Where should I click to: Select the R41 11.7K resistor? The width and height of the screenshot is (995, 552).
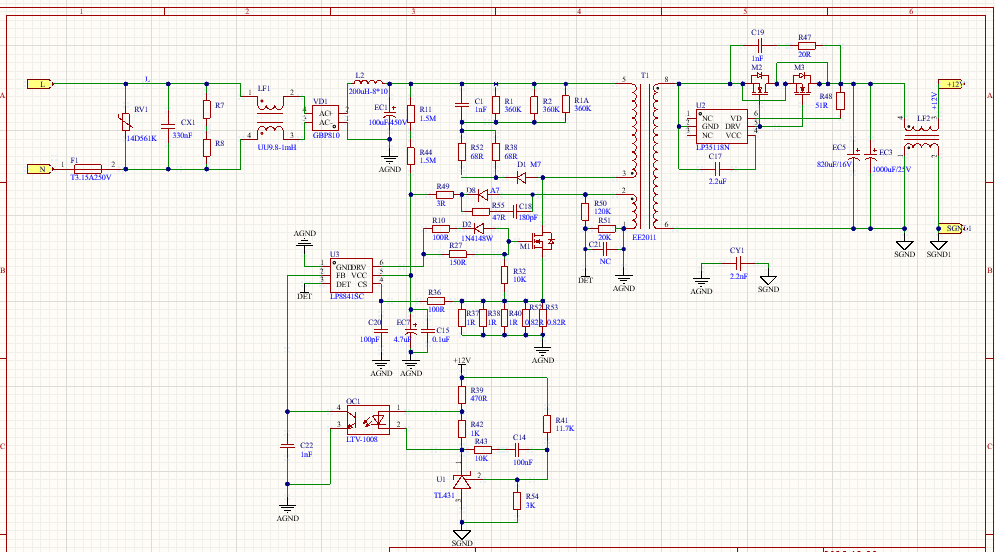546,423
